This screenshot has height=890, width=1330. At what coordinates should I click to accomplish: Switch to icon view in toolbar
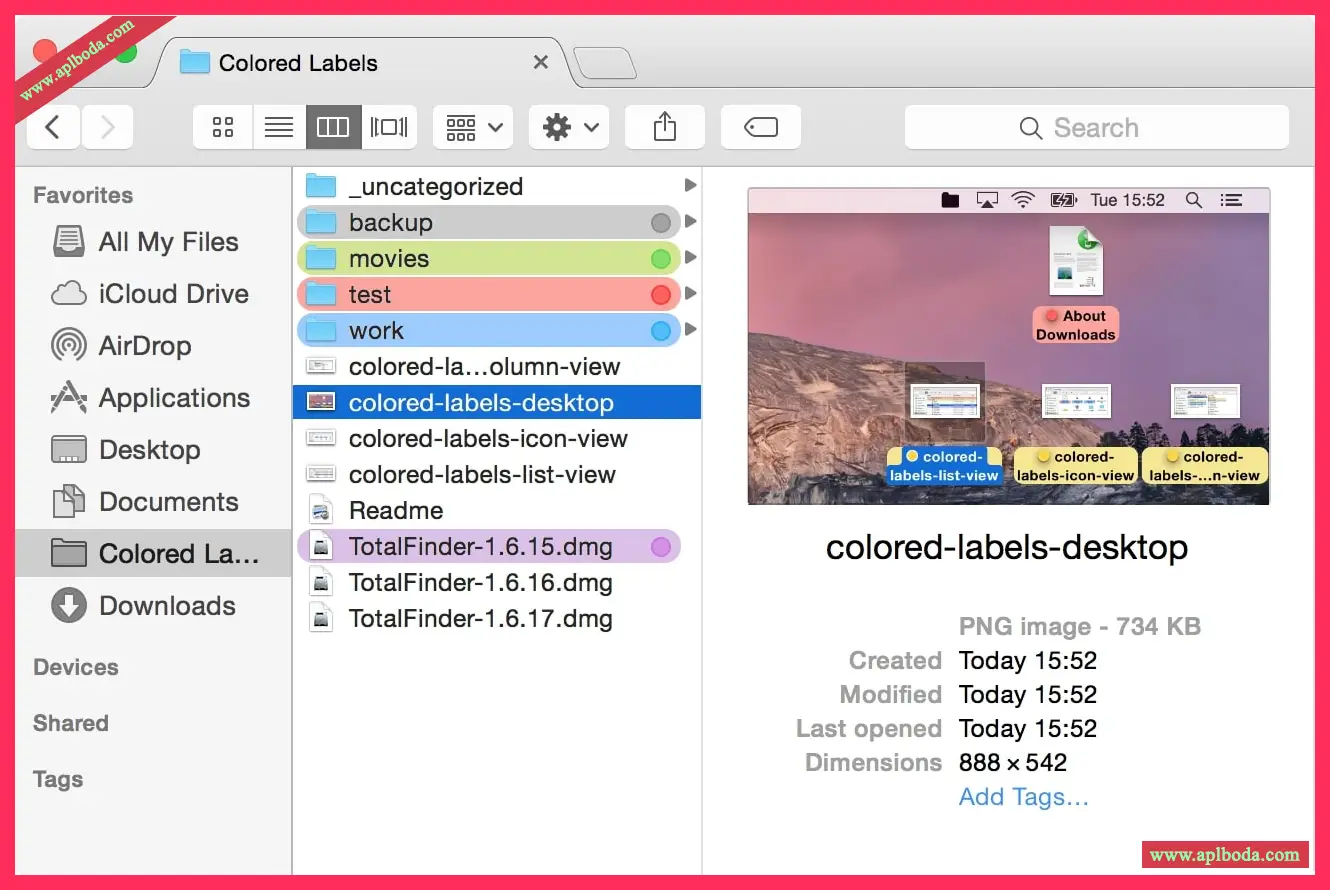tap(223, 127)
